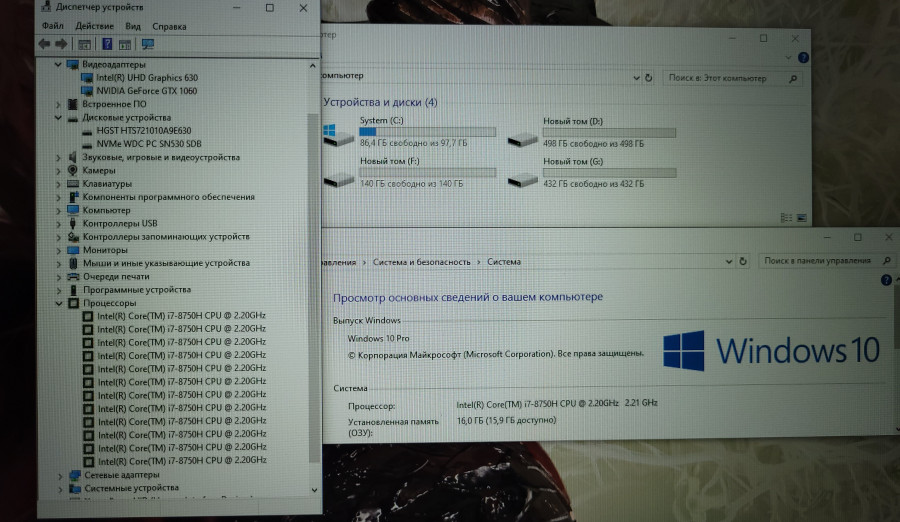Click the Explorer address bar refresh icon
The width and height of the screenshot is (900, 522).
click(649, 78)
